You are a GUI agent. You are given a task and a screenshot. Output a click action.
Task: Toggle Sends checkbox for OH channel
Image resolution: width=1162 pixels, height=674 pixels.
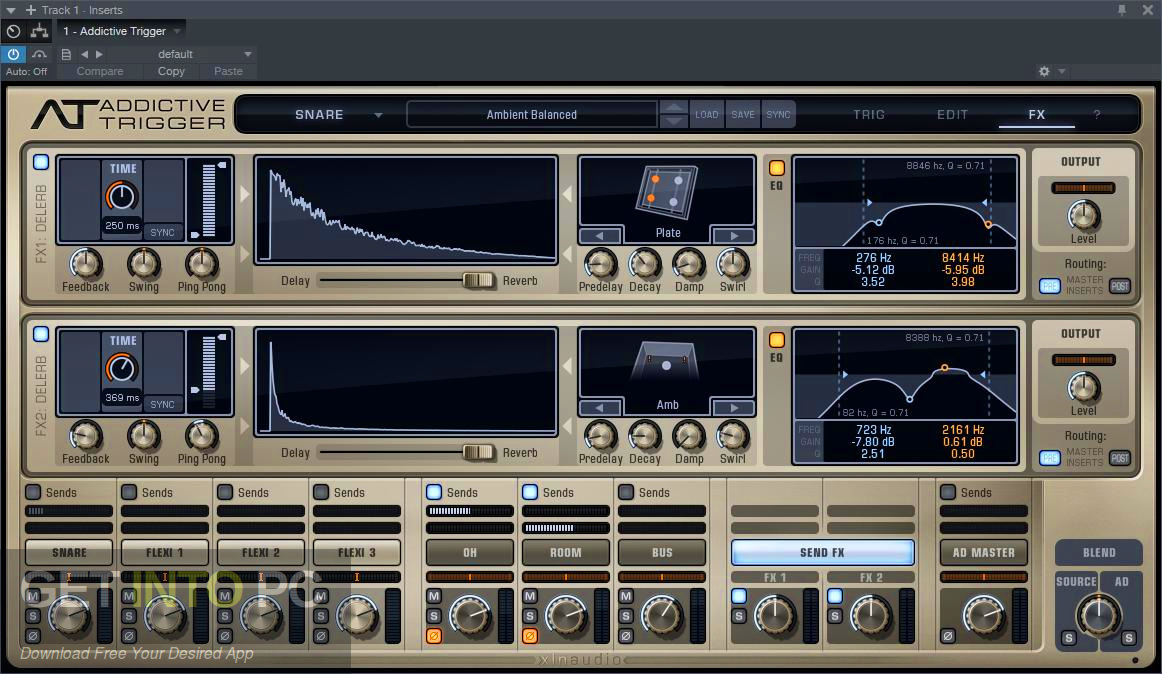[434, 492]
